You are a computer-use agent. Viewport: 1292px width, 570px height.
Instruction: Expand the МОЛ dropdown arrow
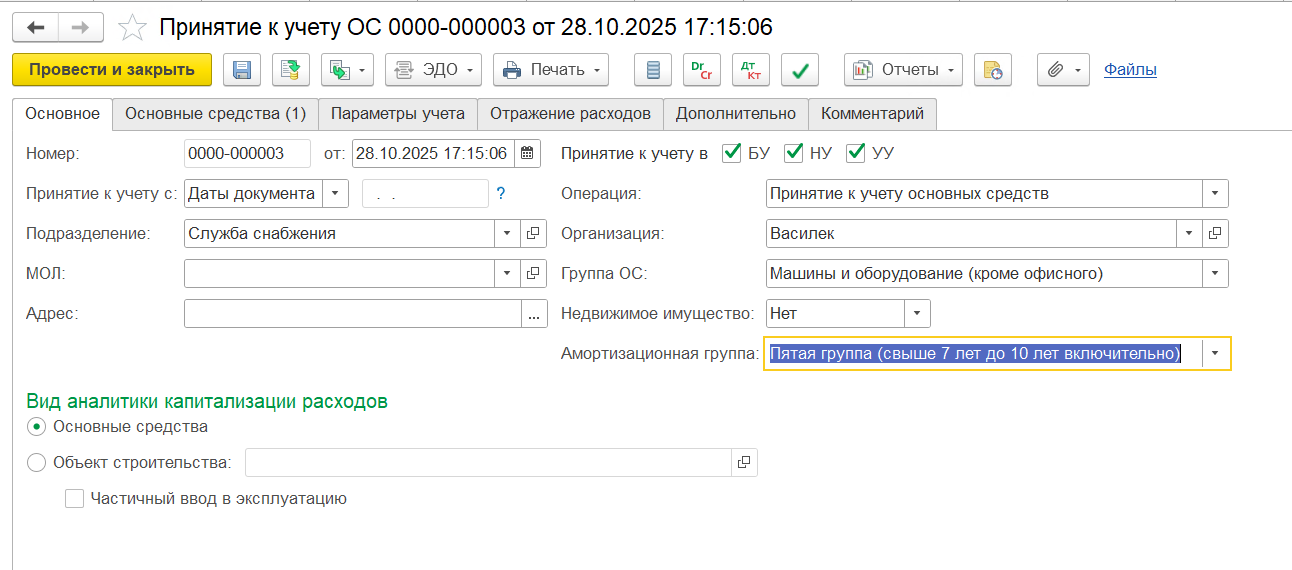508,273
